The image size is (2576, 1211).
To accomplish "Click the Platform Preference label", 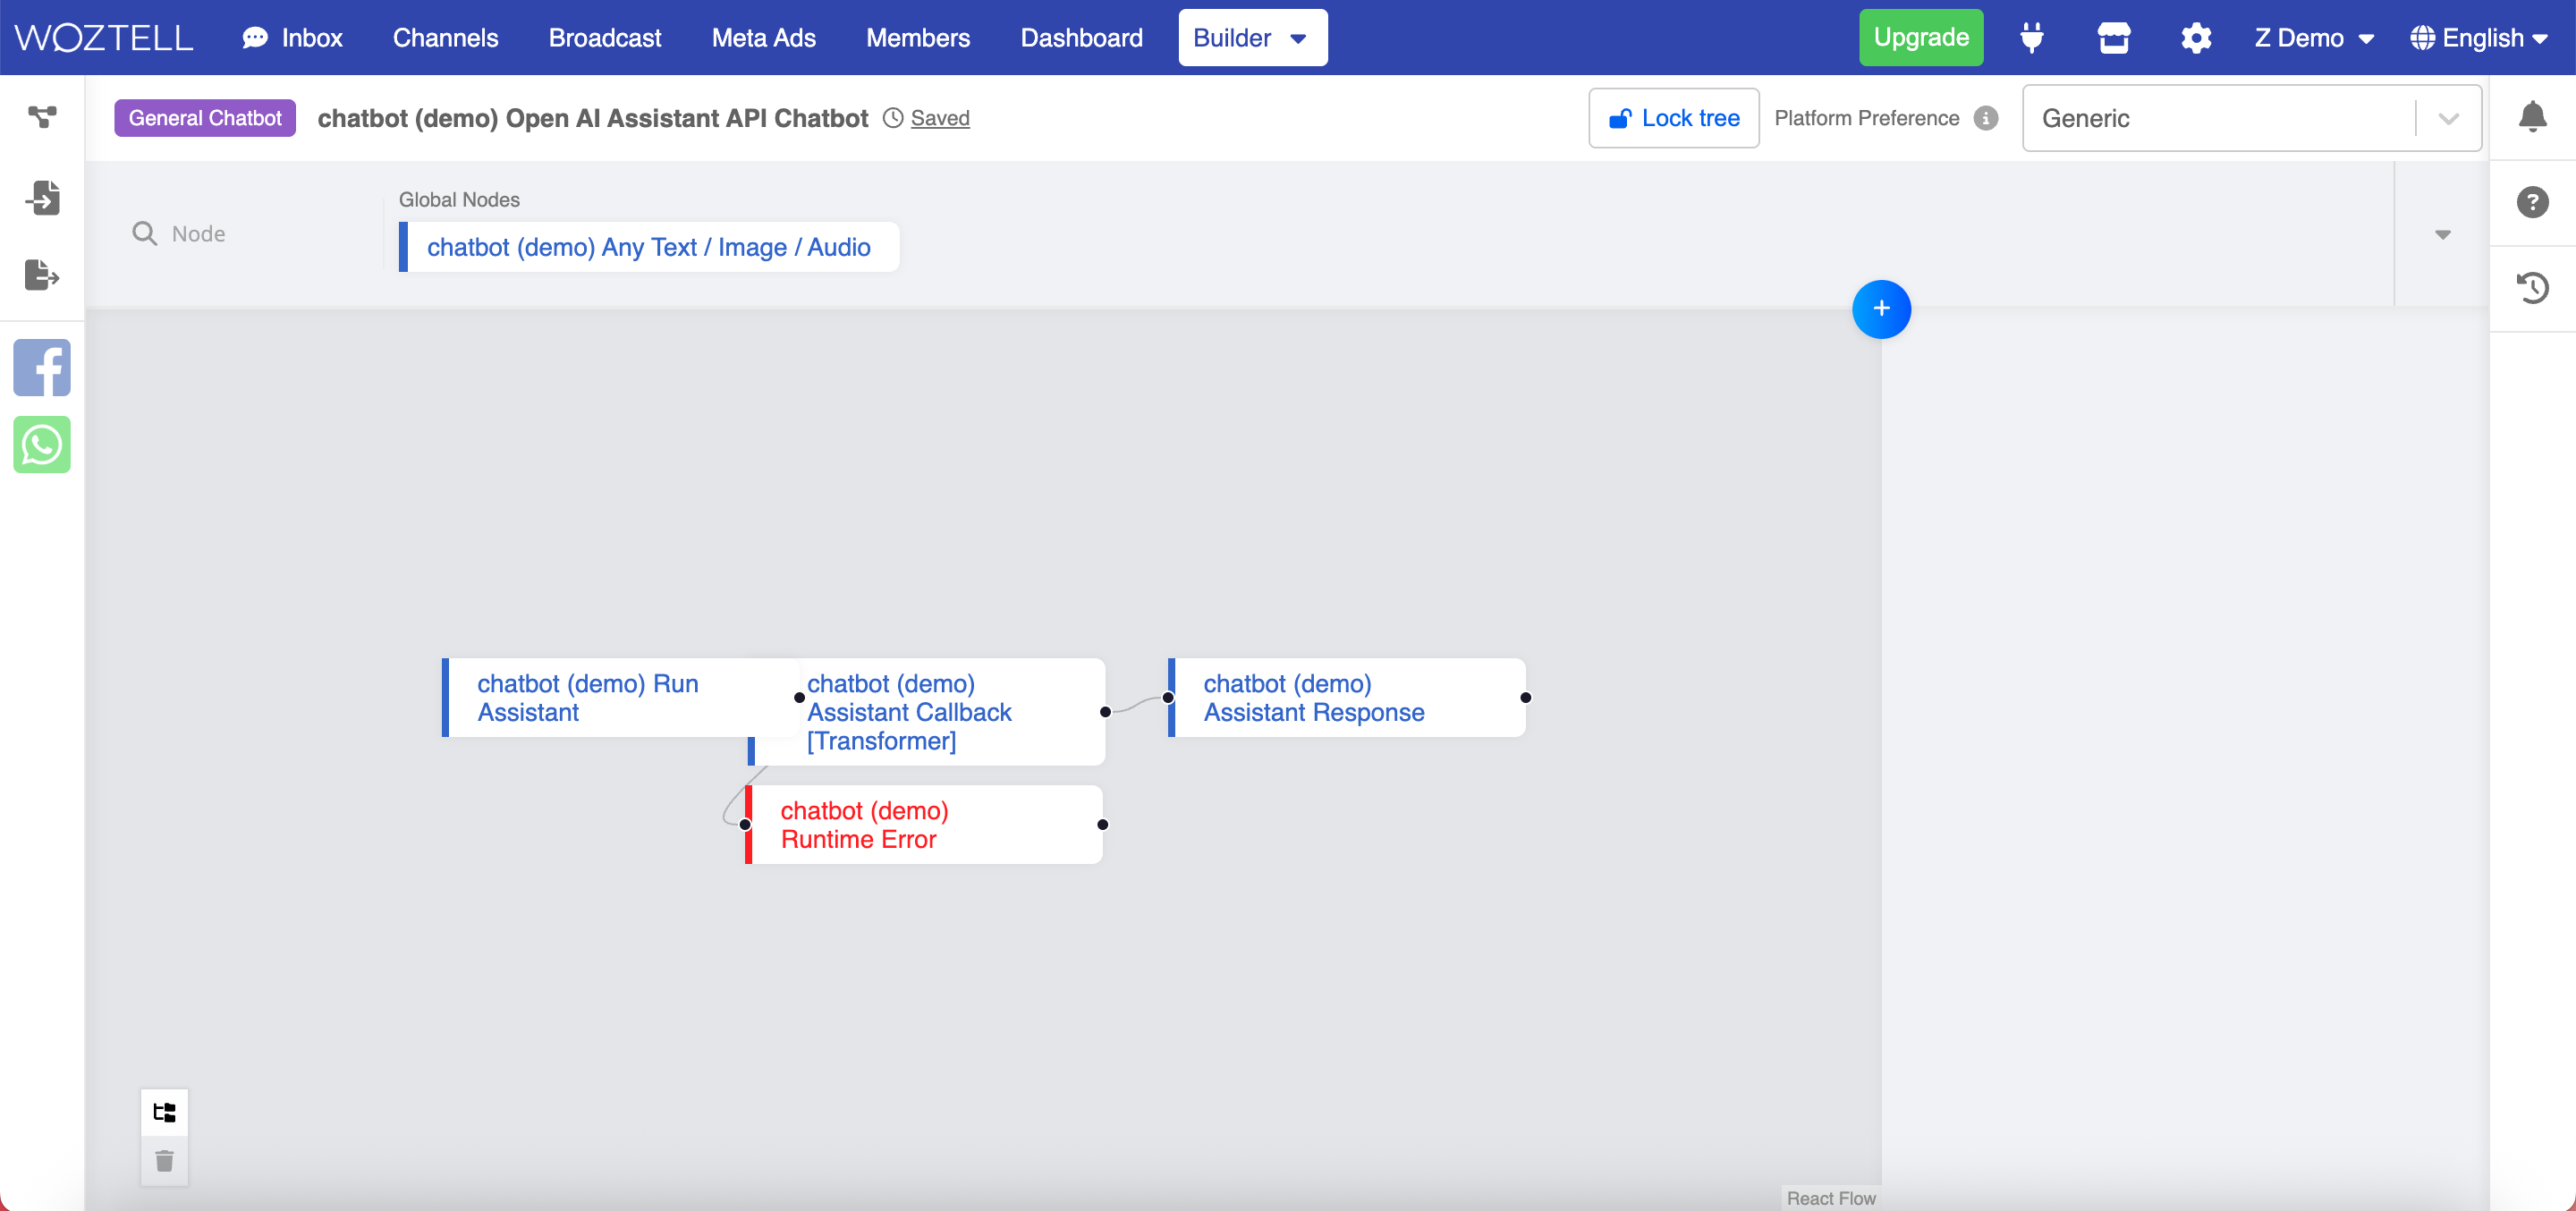I will tap(1866, 118).
